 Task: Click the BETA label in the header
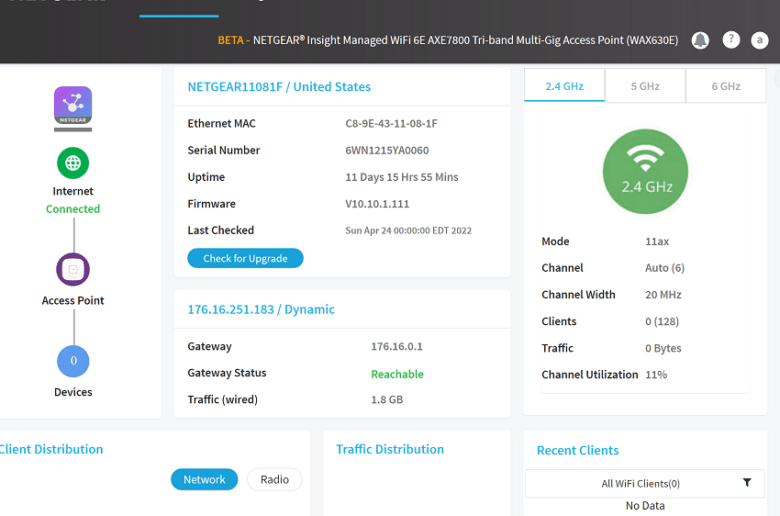coord(231,40)
